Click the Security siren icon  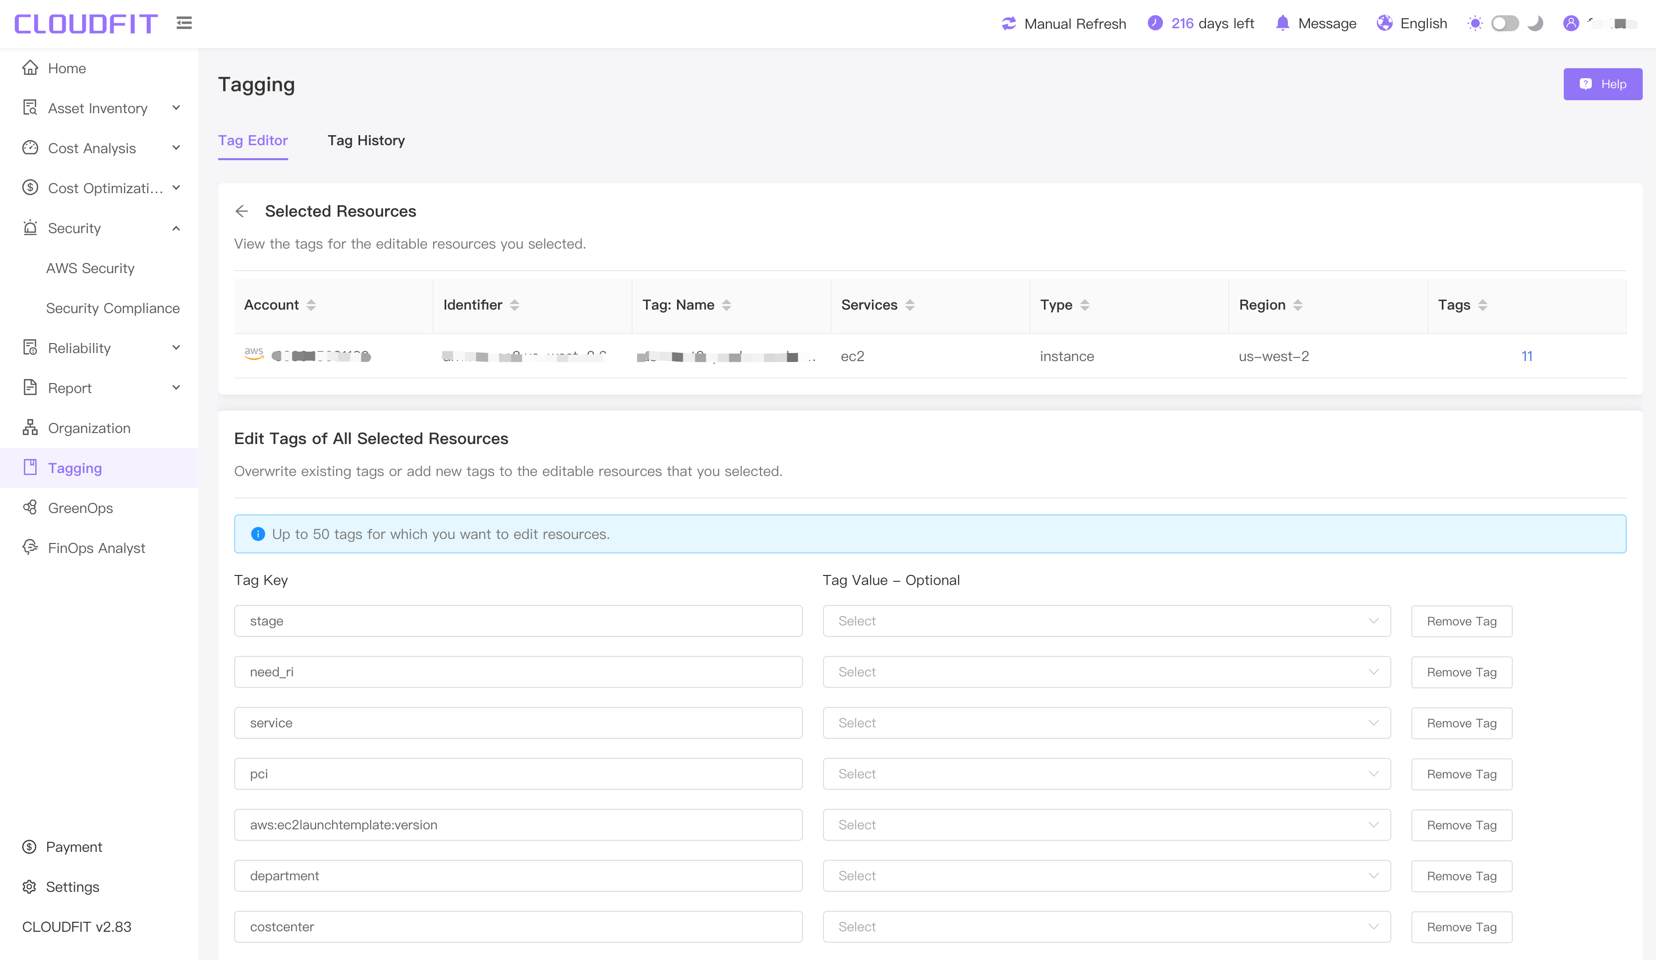point(30,228)
